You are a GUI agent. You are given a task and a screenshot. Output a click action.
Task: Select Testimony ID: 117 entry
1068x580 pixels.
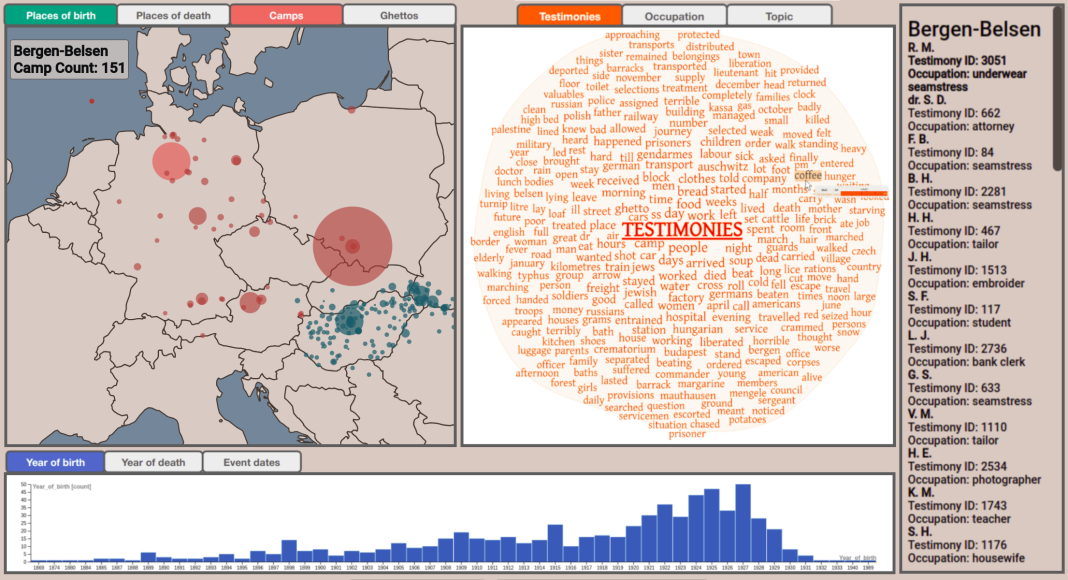click(954, 310)
